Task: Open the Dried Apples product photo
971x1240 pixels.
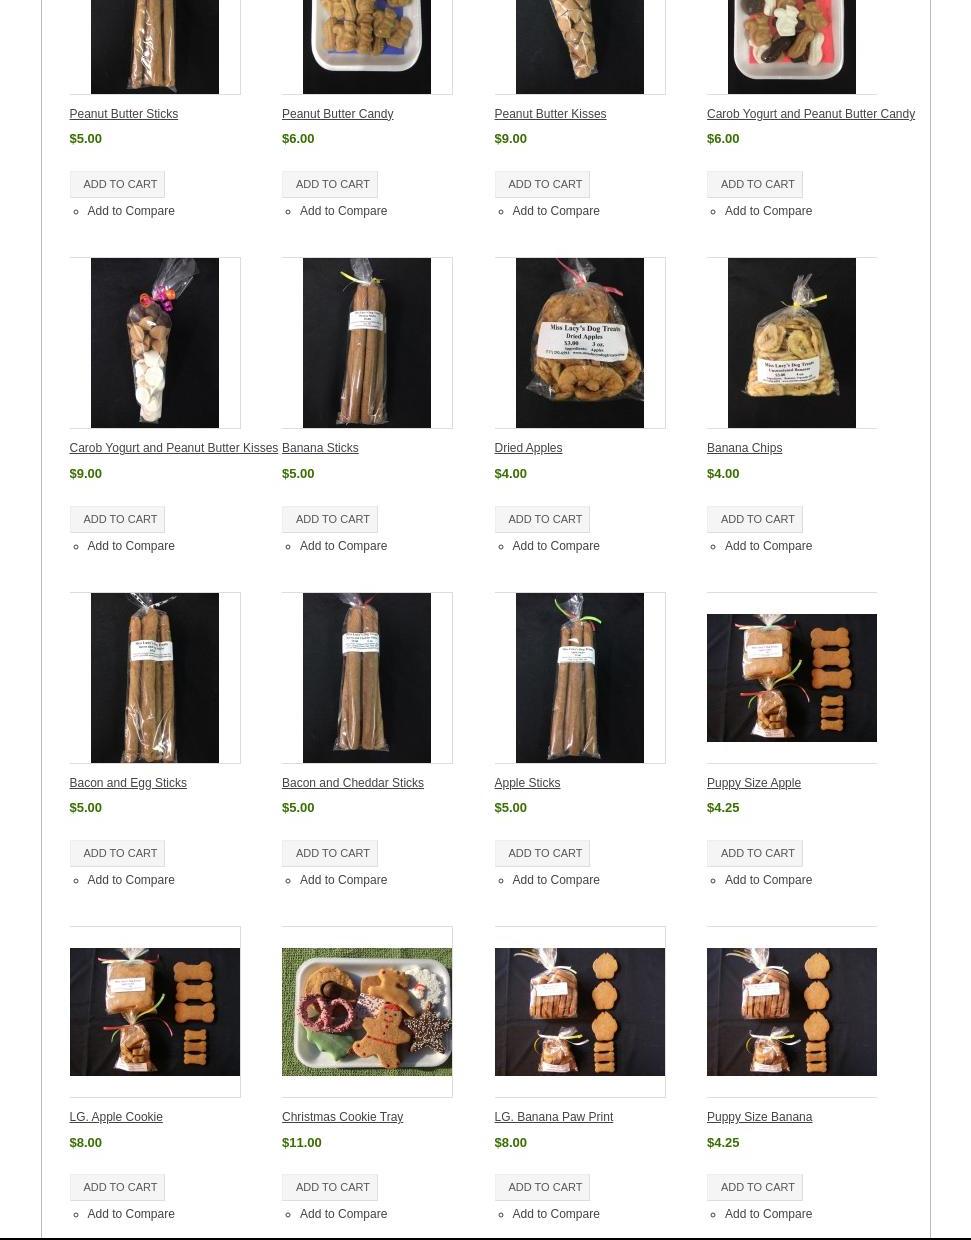Action: pyautogui.click(x=580, y=343)
